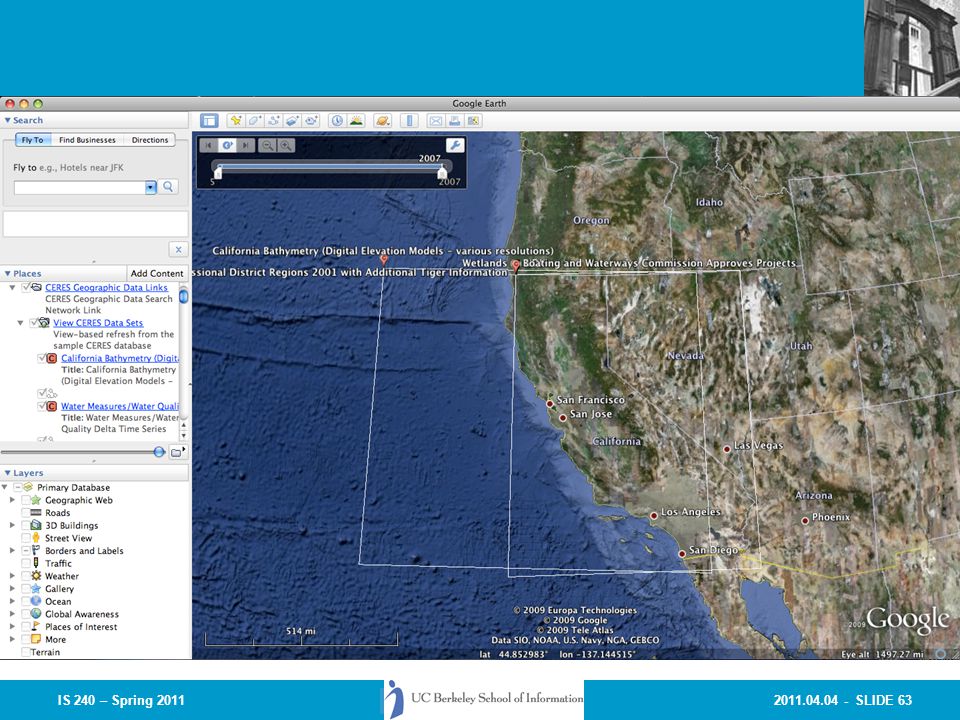This screenshot has width=960, height=720.
Task: Collapse CERES Geographic Data Links tree
Action: [12, 287]
